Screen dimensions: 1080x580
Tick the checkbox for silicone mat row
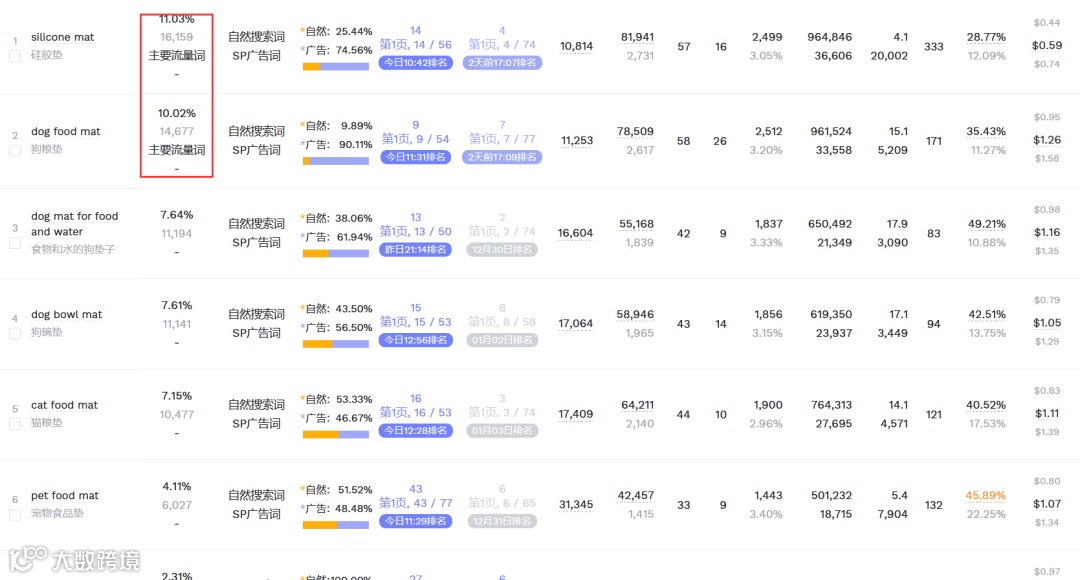pyautogui.click(x=15, y=56)
